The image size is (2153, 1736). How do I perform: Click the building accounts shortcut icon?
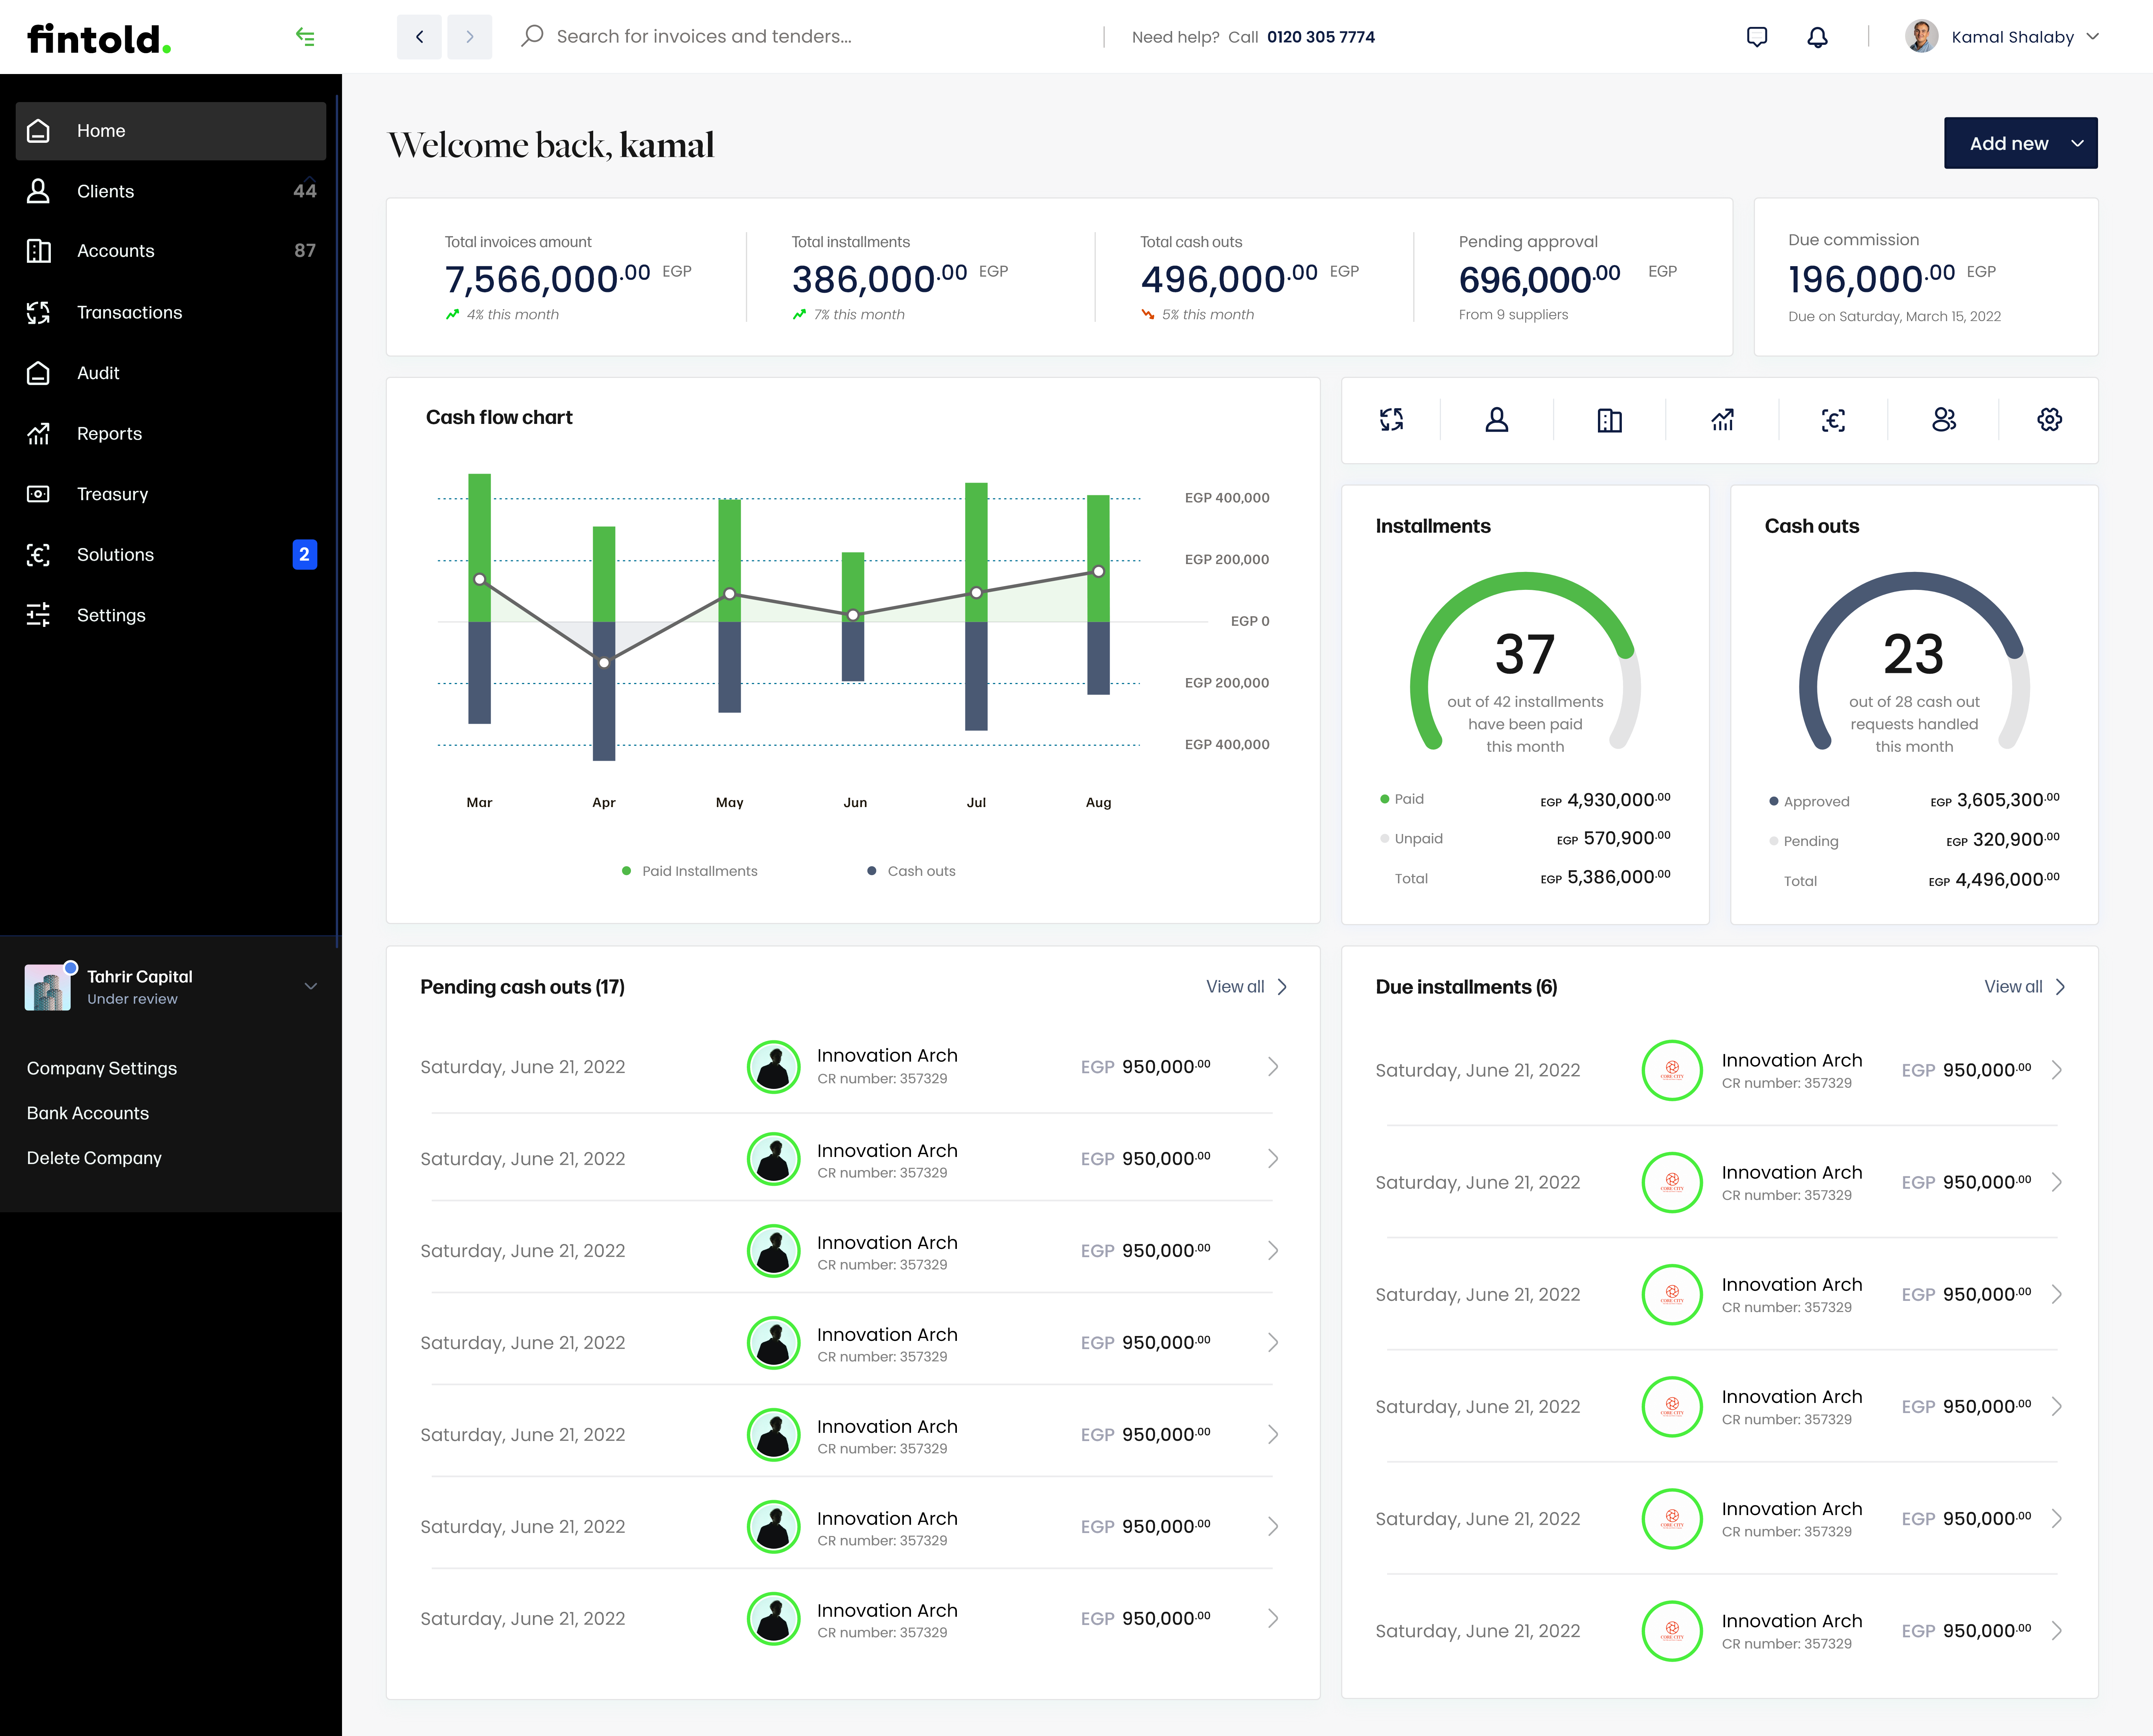coord(1609,420)
